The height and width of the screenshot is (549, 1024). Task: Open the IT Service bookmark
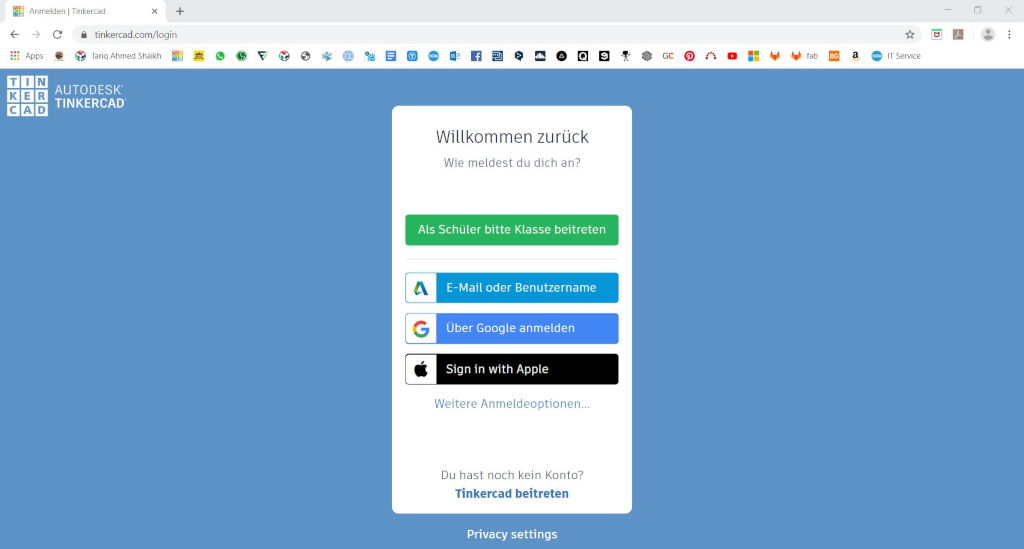[x=896, y=56]
